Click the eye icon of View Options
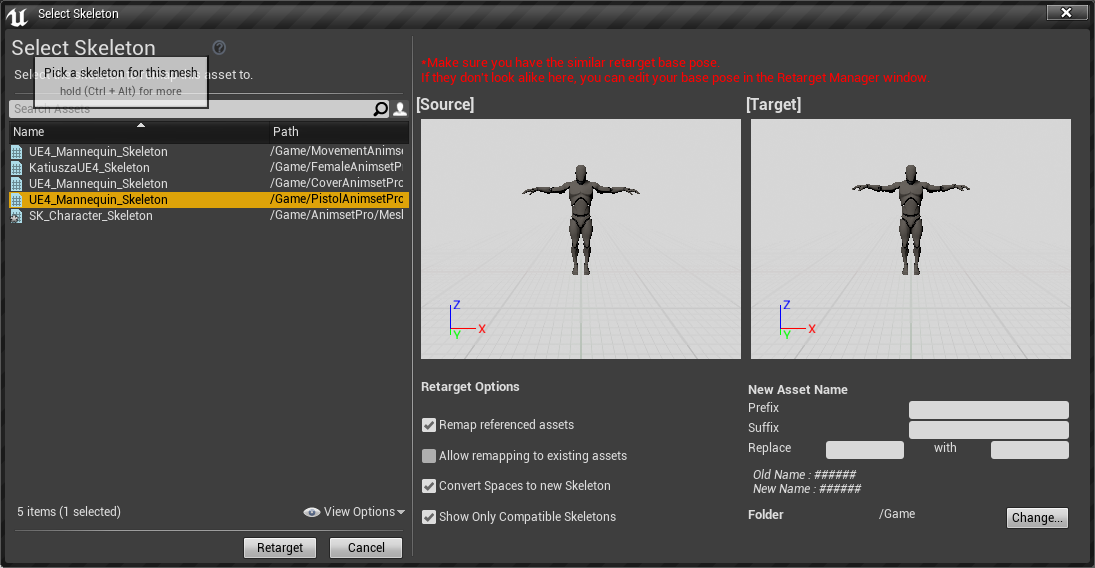 coord(311,512)
